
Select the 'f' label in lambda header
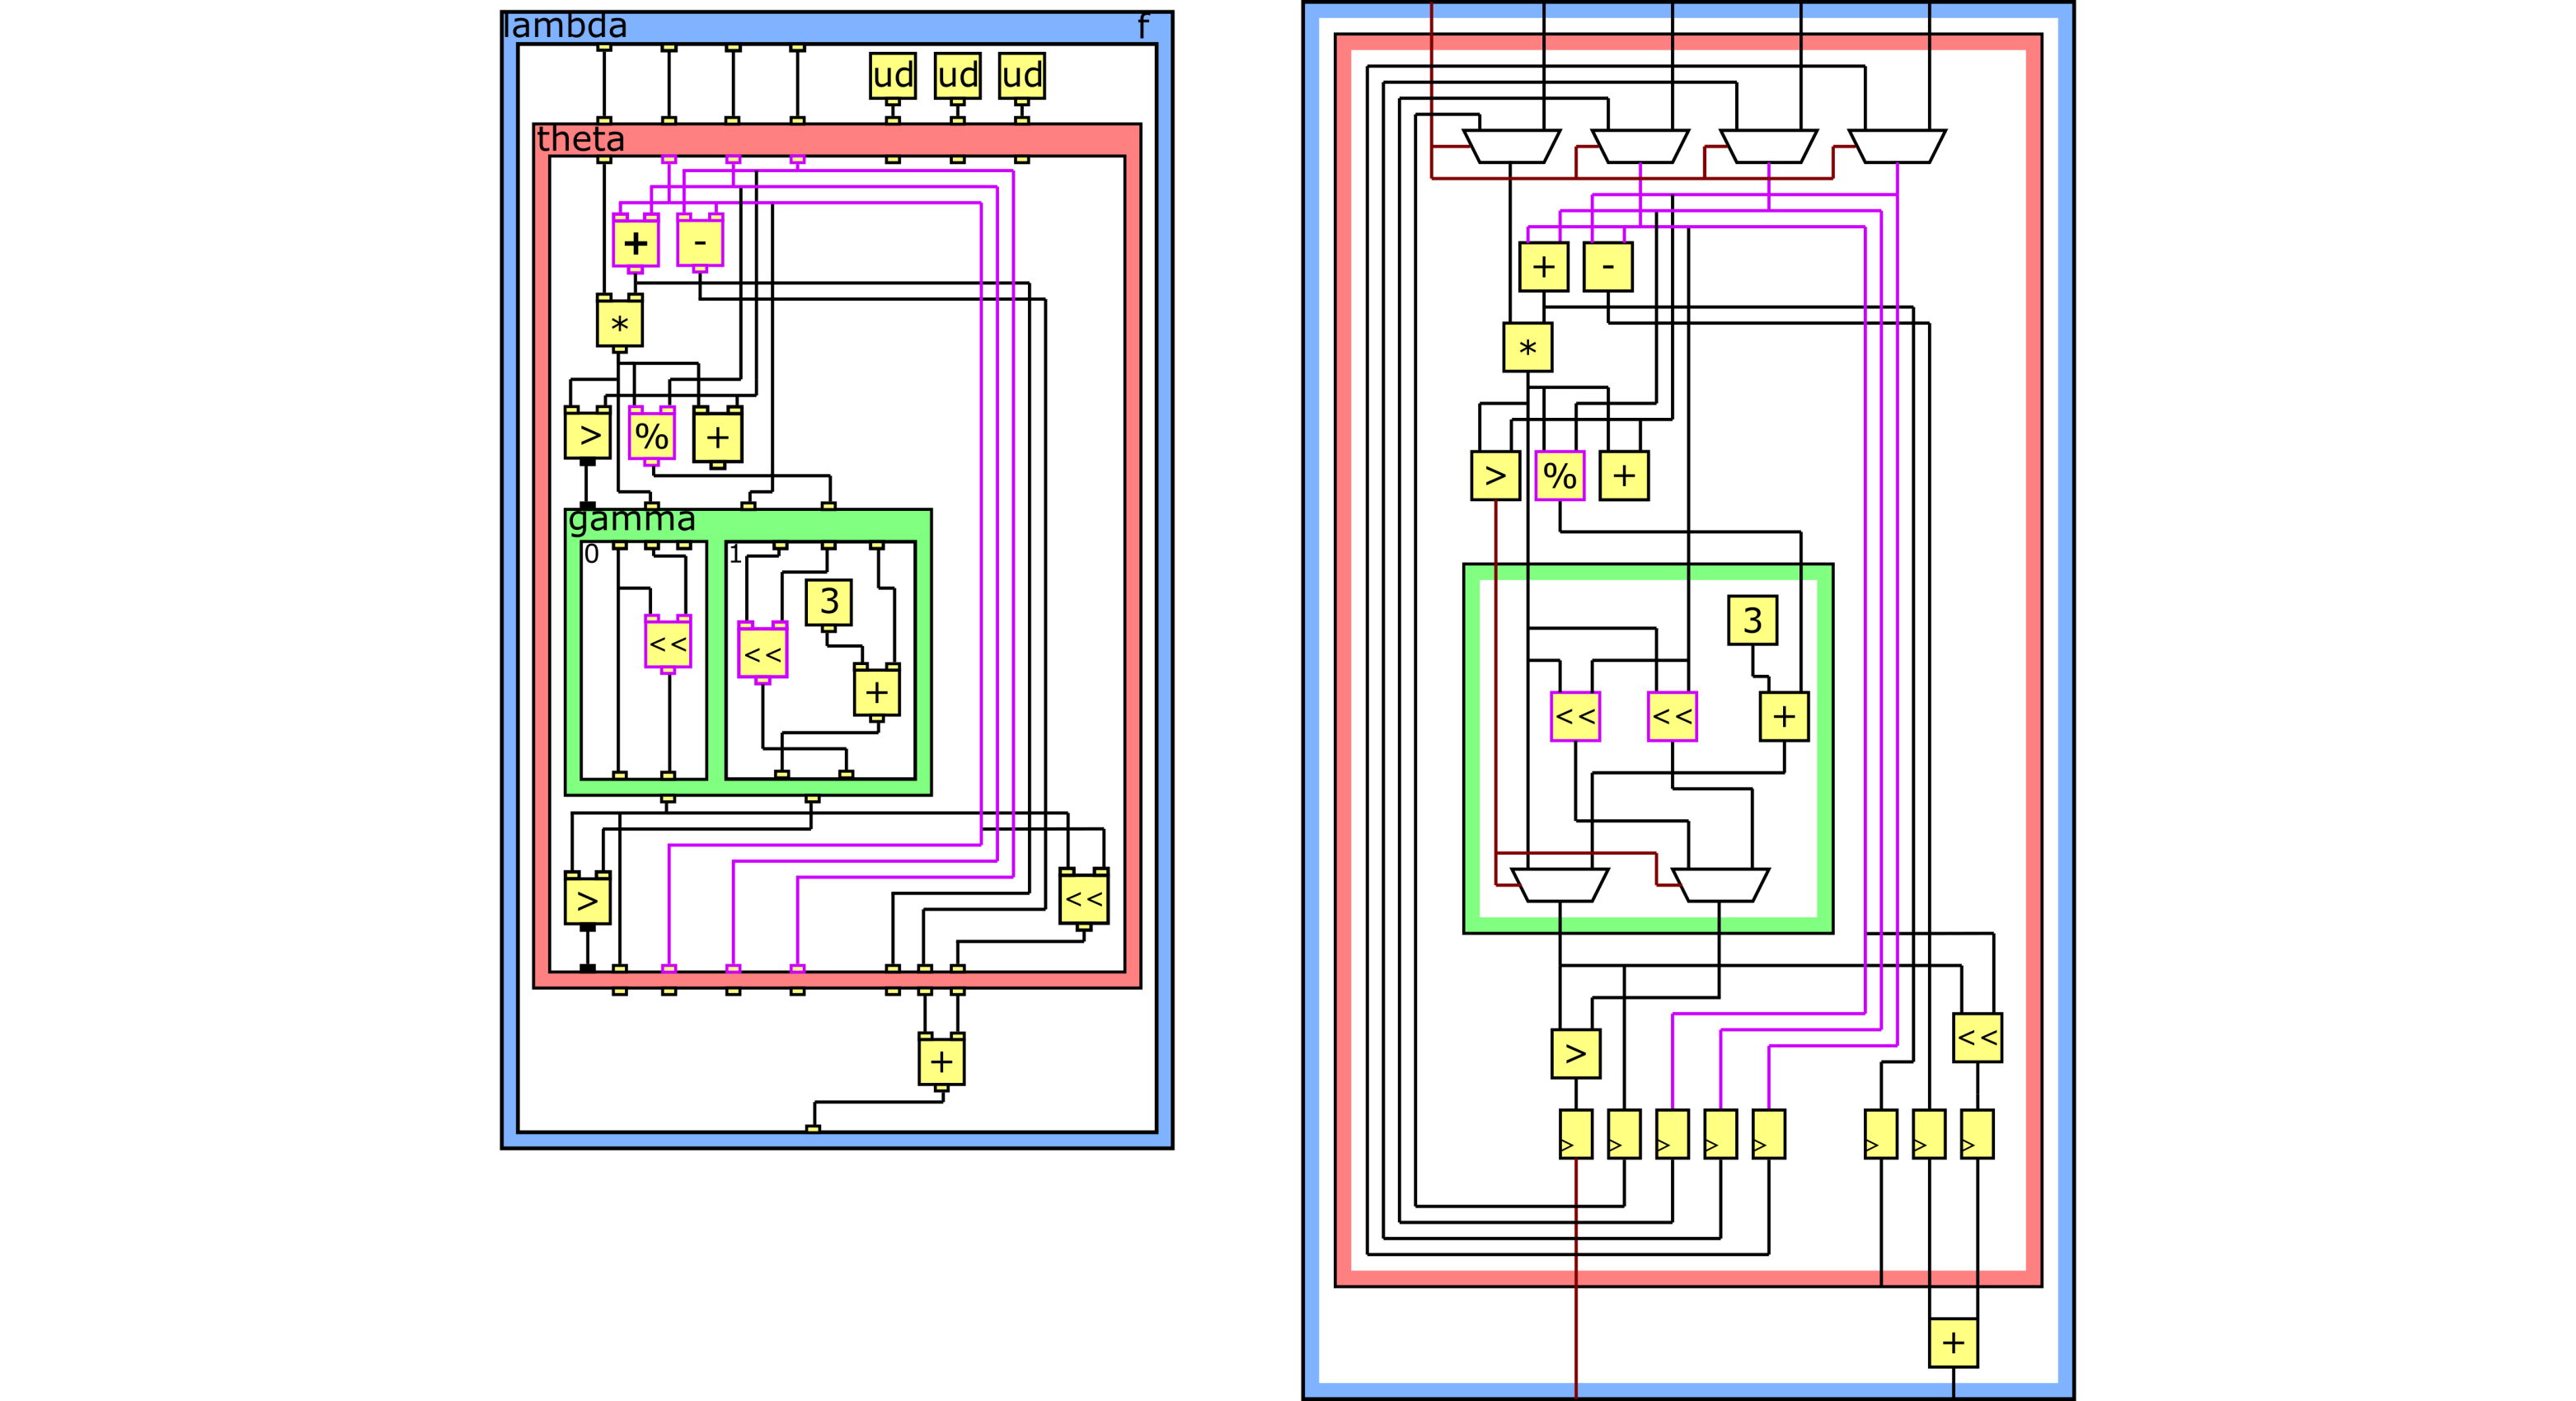pyautogui.click(x=1142, y=27)
